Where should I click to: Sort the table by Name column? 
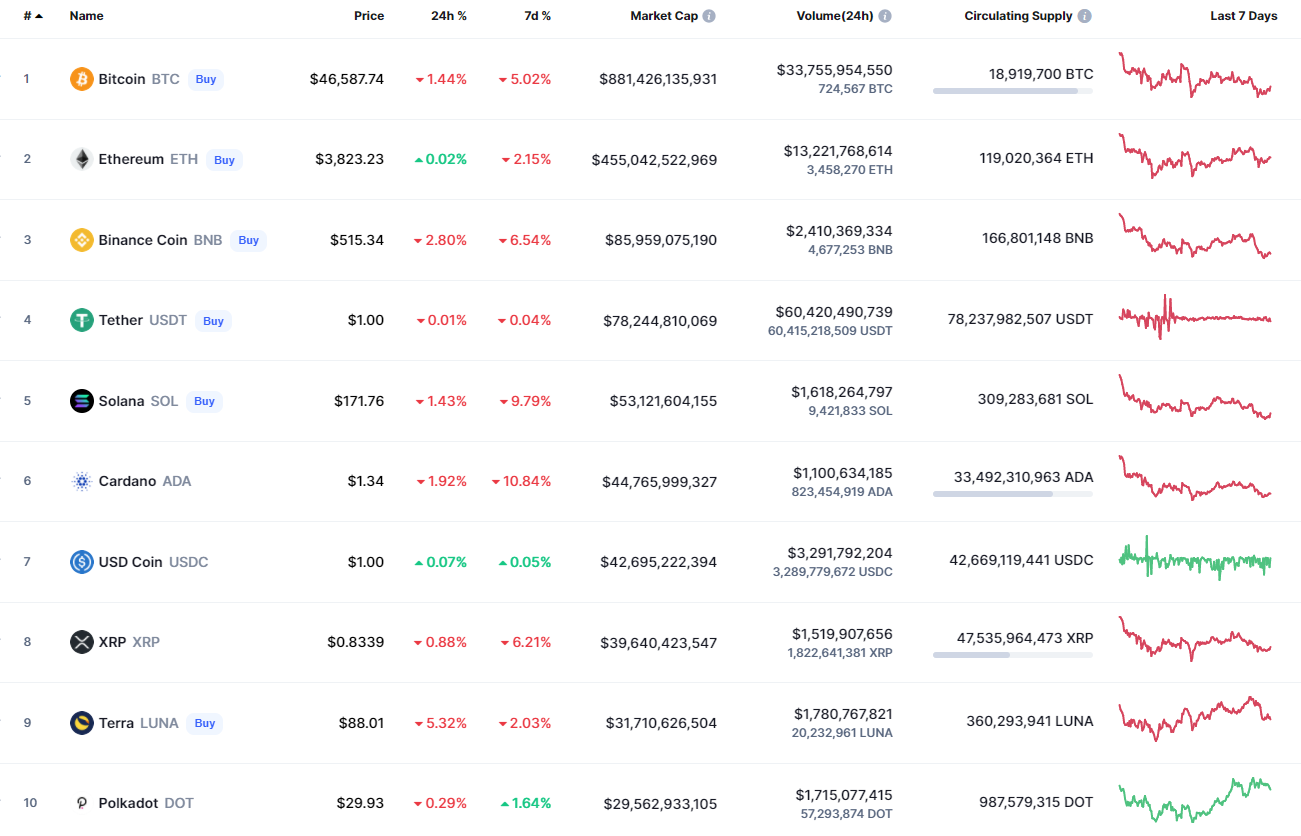(x=87, y=16)
